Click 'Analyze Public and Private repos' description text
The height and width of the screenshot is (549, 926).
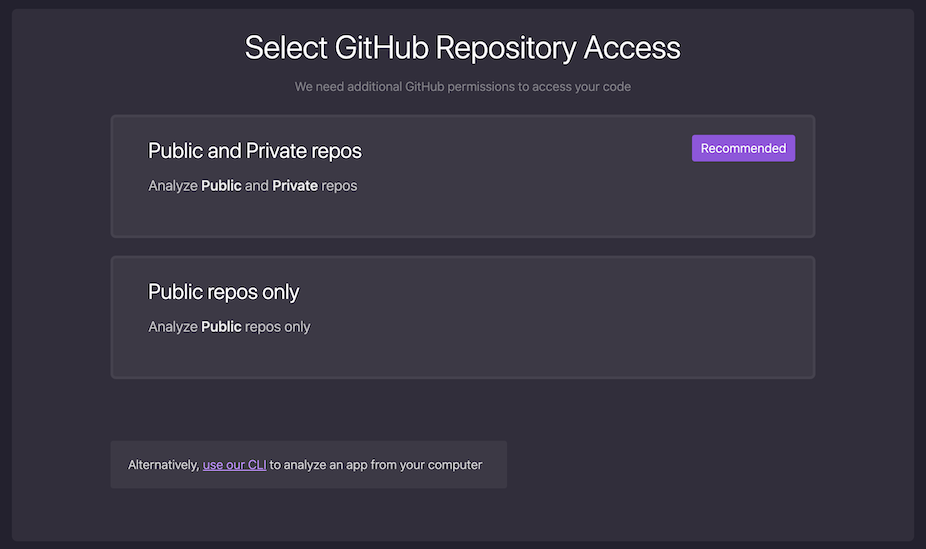coord(253,186)
